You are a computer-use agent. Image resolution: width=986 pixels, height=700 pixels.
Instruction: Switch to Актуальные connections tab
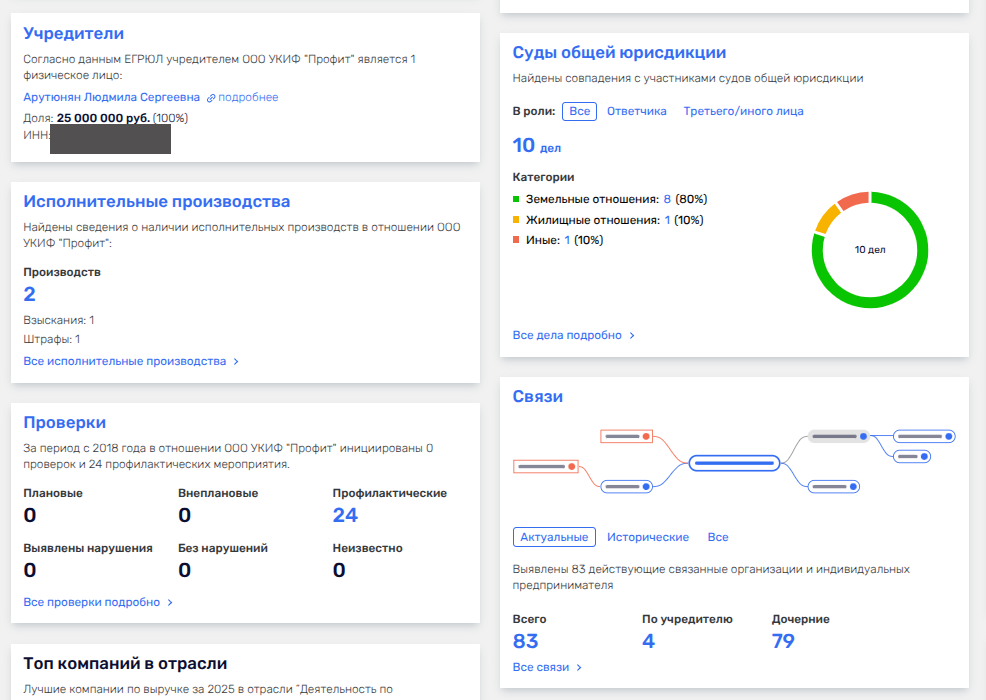click(x=554, y=537)
